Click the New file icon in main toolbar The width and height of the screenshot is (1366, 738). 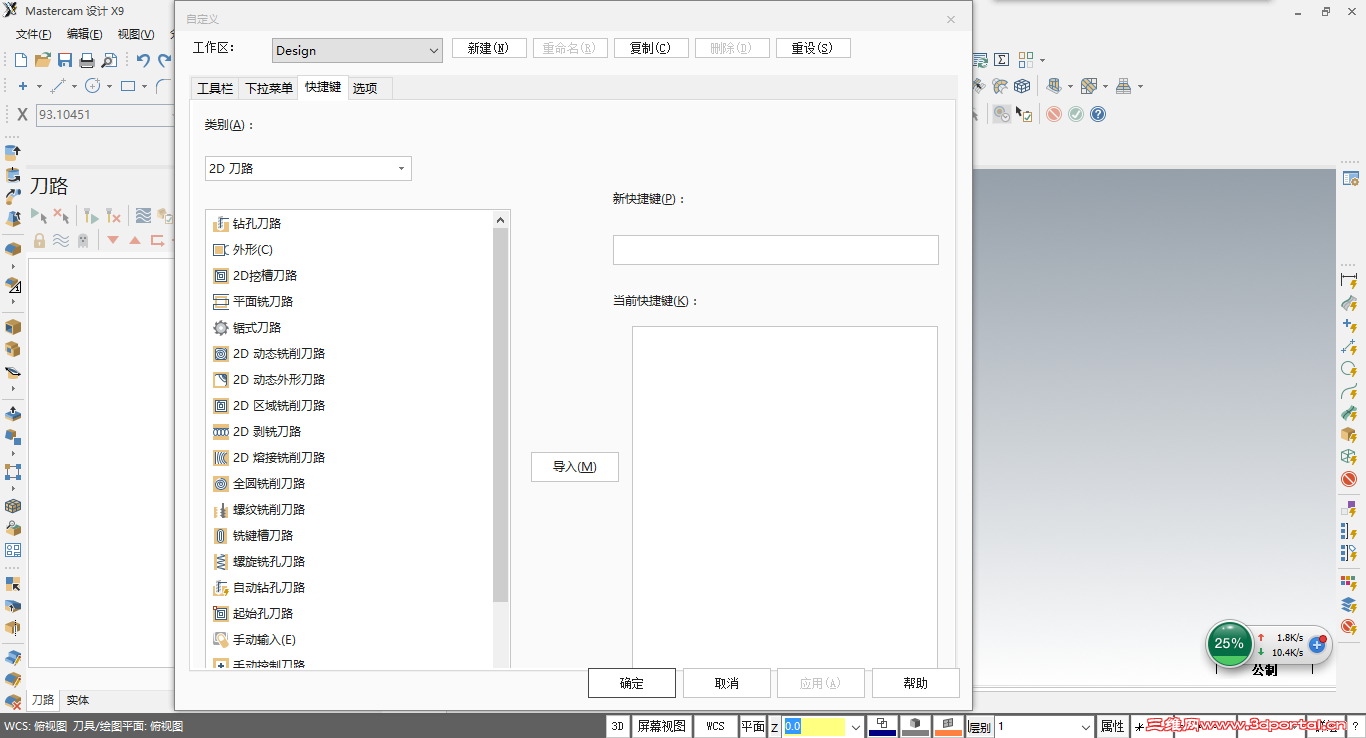tap(20, 60)
